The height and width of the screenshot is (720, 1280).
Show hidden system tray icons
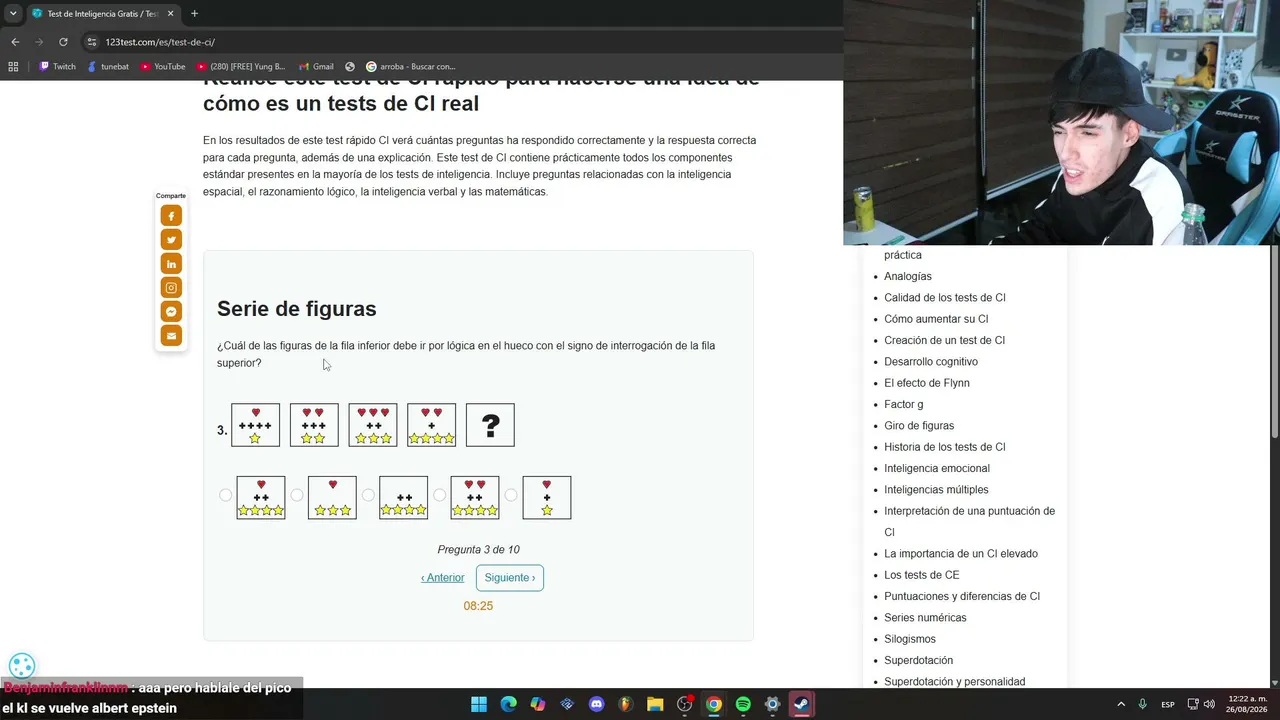[1121, 704]
